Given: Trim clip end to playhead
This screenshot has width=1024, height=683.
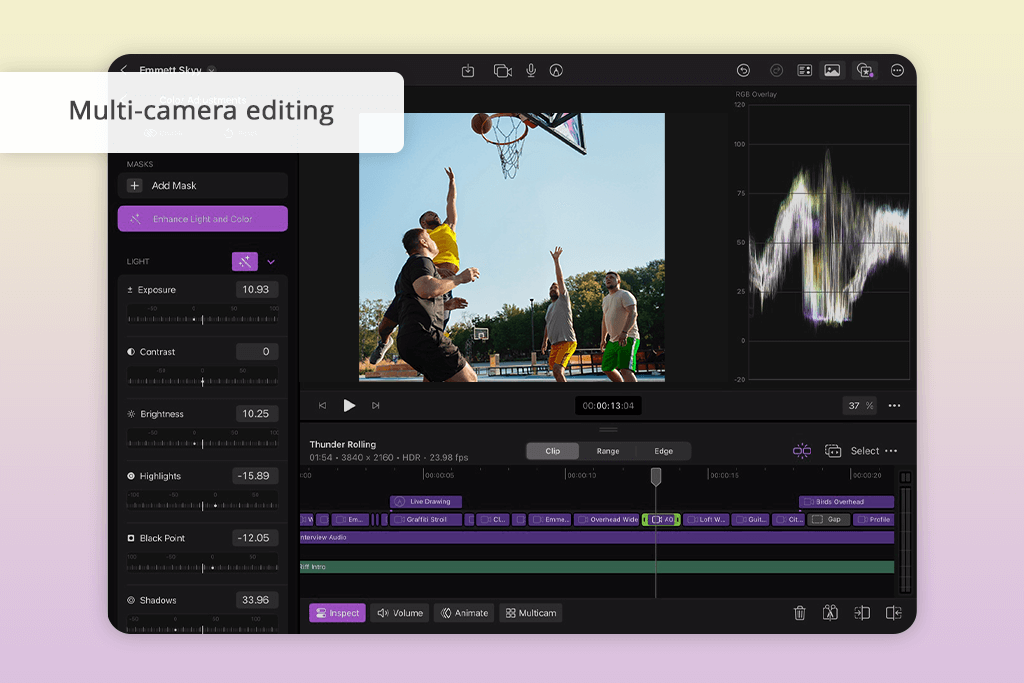Looking at the screenshot, I should (893, 612).
